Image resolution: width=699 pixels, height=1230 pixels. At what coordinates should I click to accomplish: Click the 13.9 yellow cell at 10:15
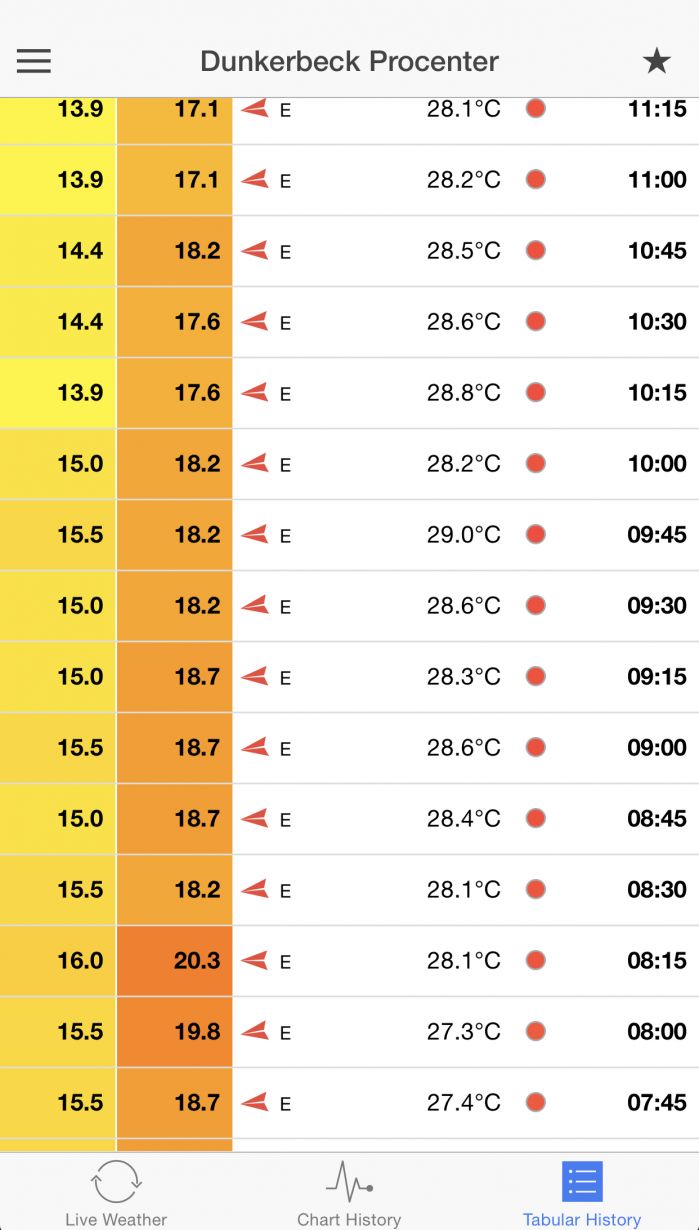pos(58,392)
